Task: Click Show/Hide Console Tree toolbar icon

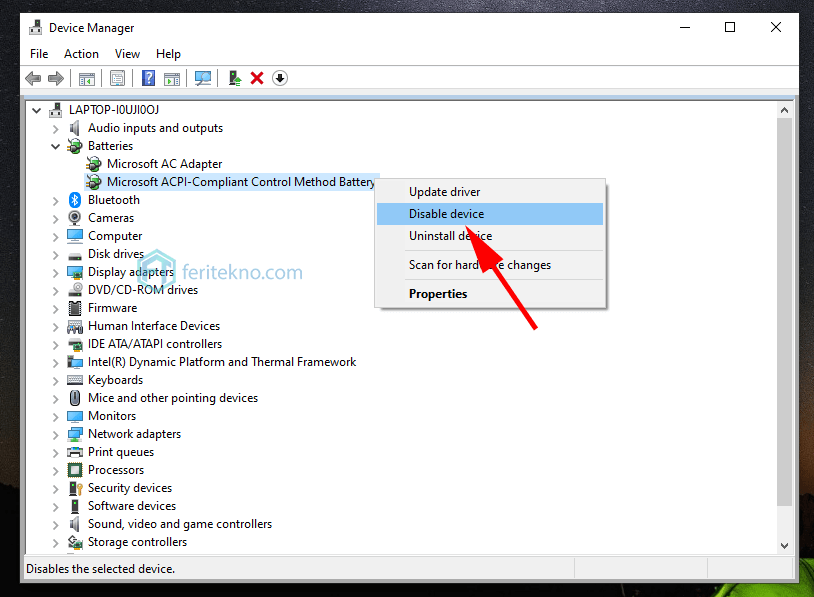Action: (87, 79)
